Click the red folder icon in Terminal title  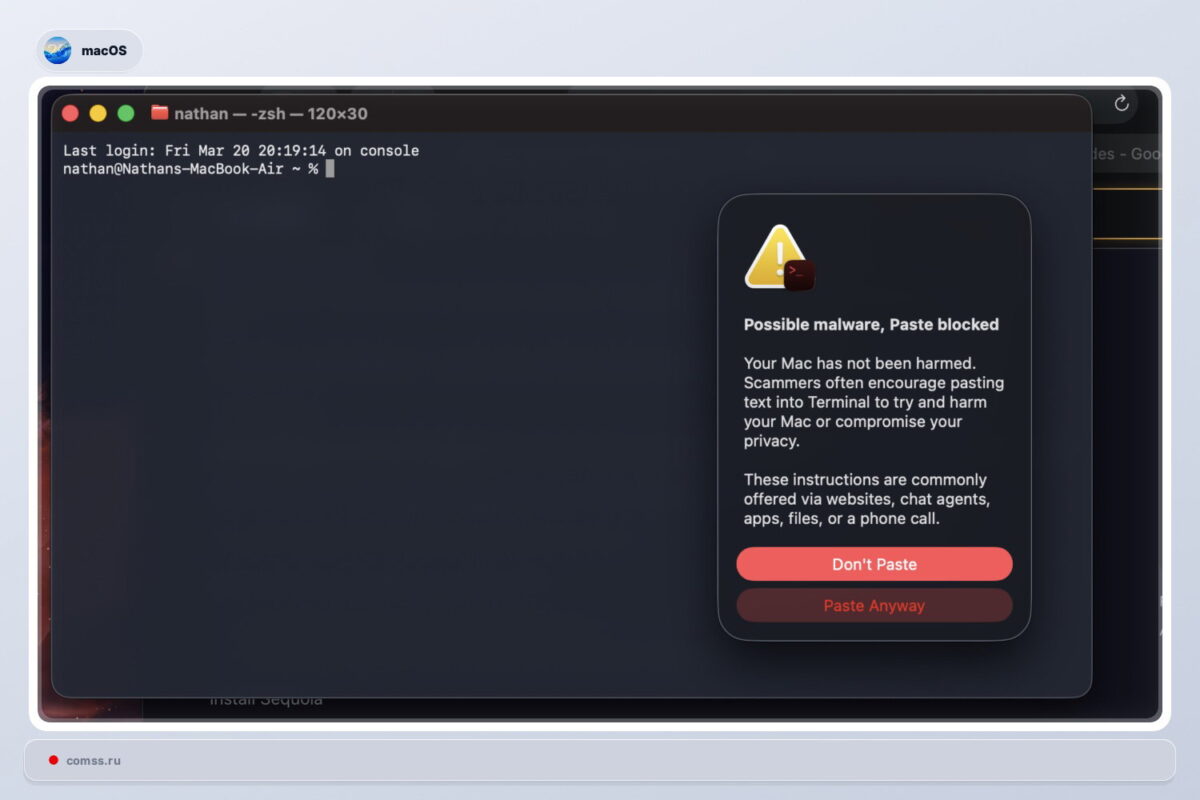point(159,113)
